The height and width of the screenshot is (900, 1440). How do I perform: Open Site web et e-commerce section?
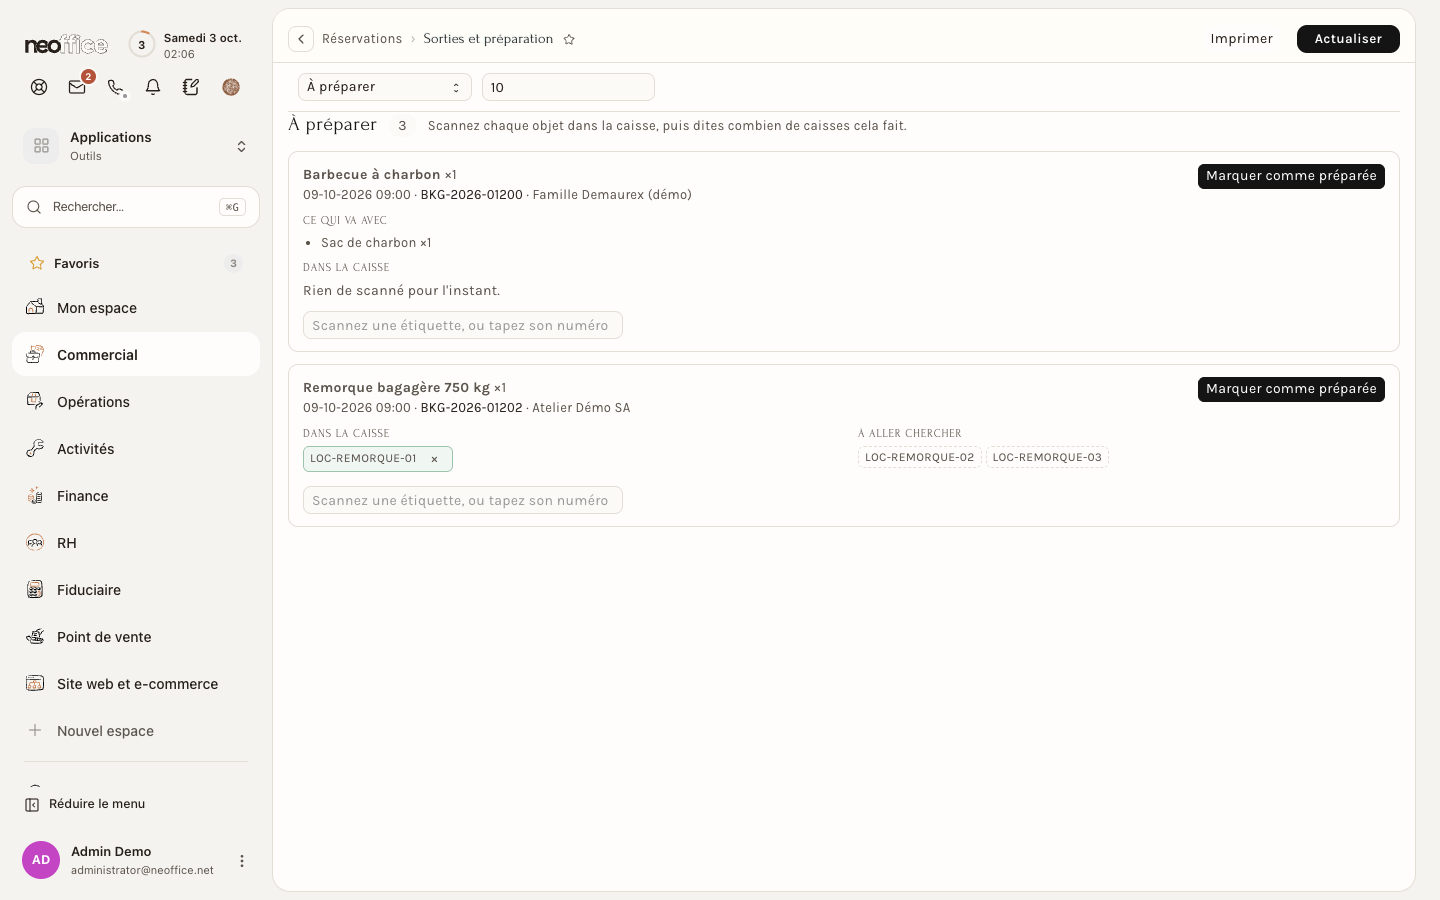[x=136, y=684]
